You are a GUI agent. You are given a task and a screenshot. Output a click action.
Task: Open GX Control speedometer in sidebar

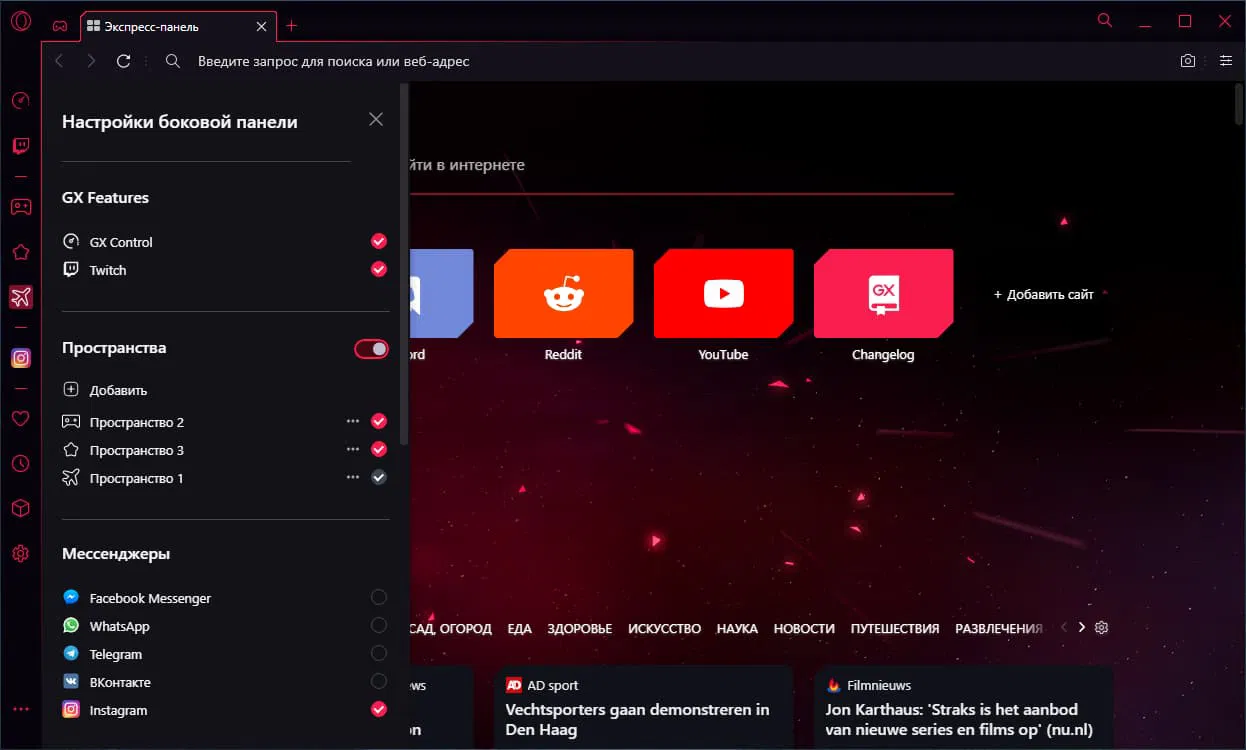pyautogui.click(x=20, y=100)
